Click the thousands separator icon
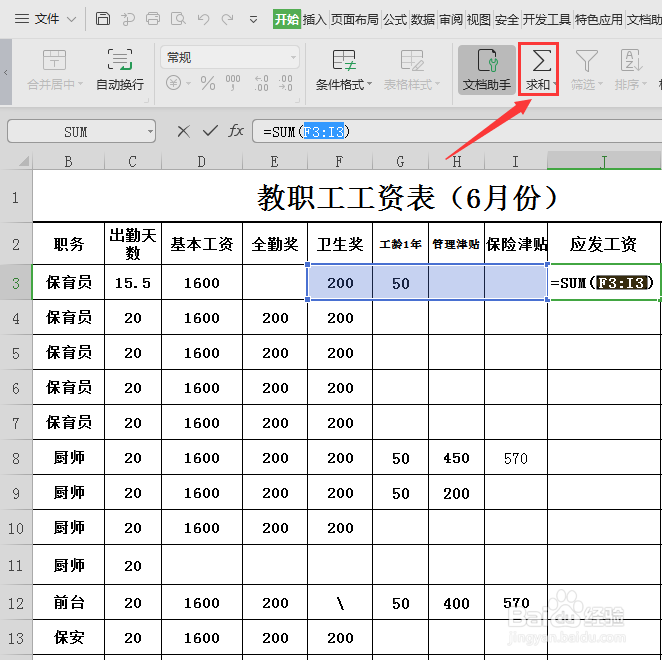The width and height of the screenshot is (662, 660). [233, 83]
